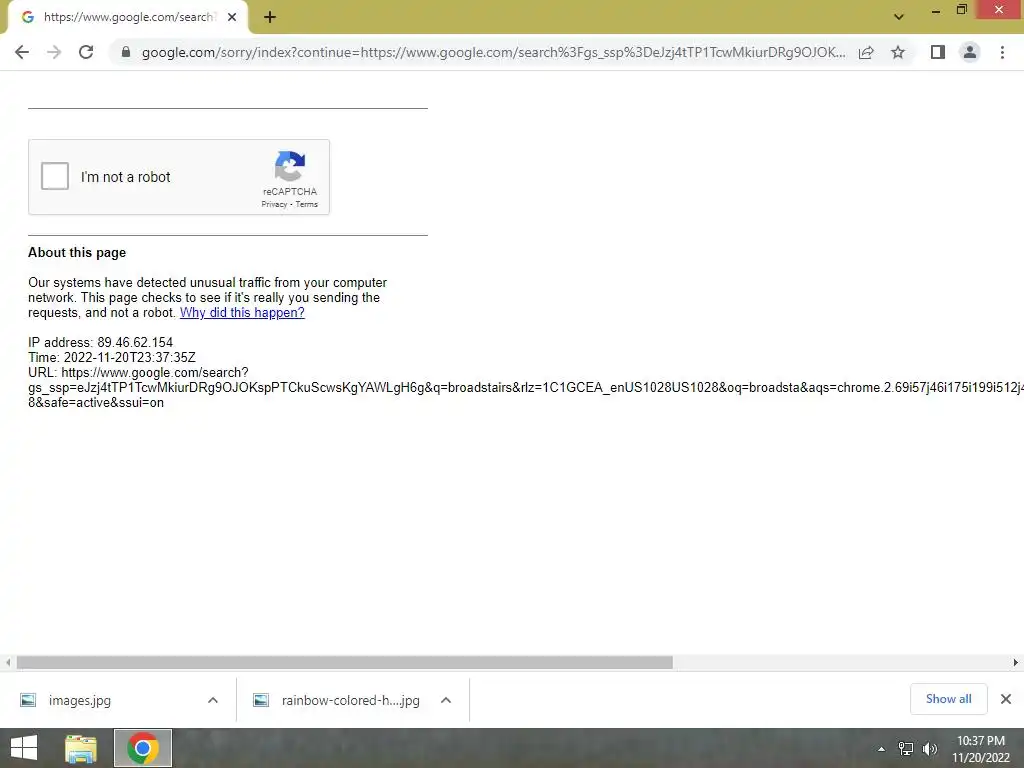Viewport: 1024px width, 768px height.
Task: Select the google.com/search tab
Action: 127,18
